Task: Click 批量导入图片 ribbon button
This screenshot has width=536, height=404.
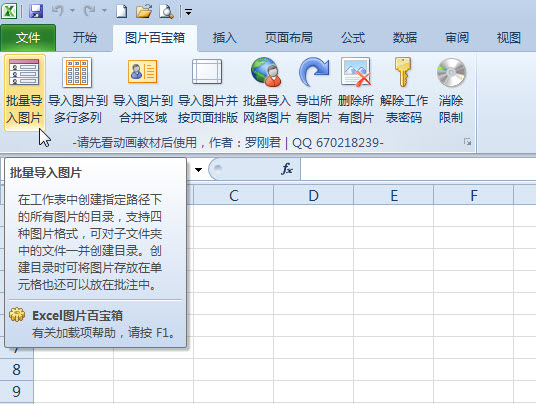Action: 24,92
